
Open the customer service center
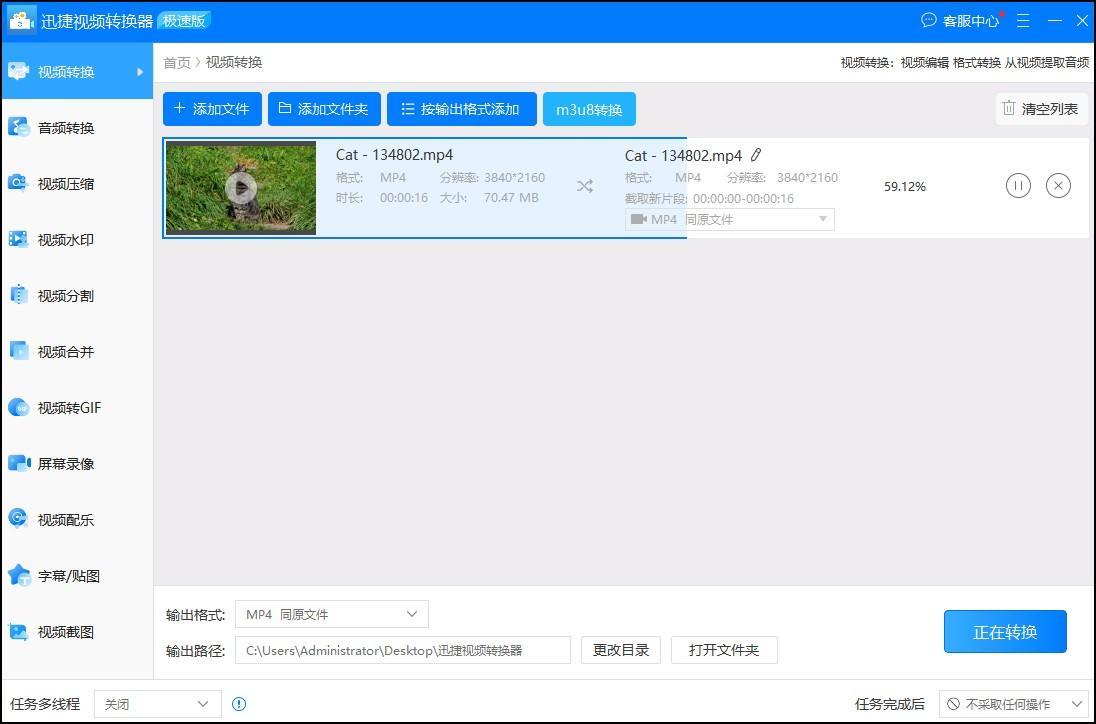(960, 21)
